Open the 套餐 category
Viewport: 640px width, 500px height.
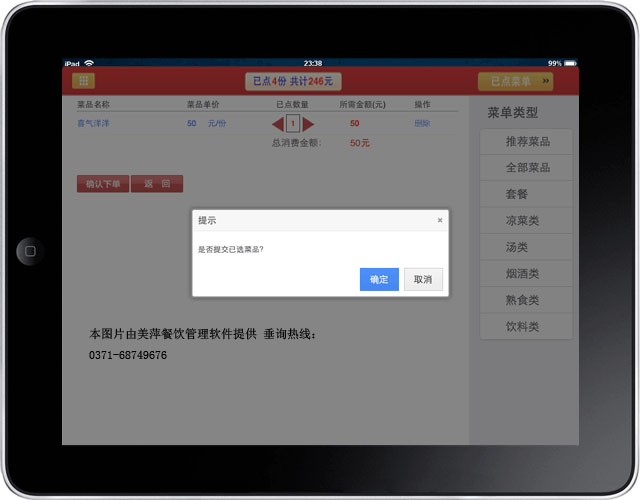[527, 194]
